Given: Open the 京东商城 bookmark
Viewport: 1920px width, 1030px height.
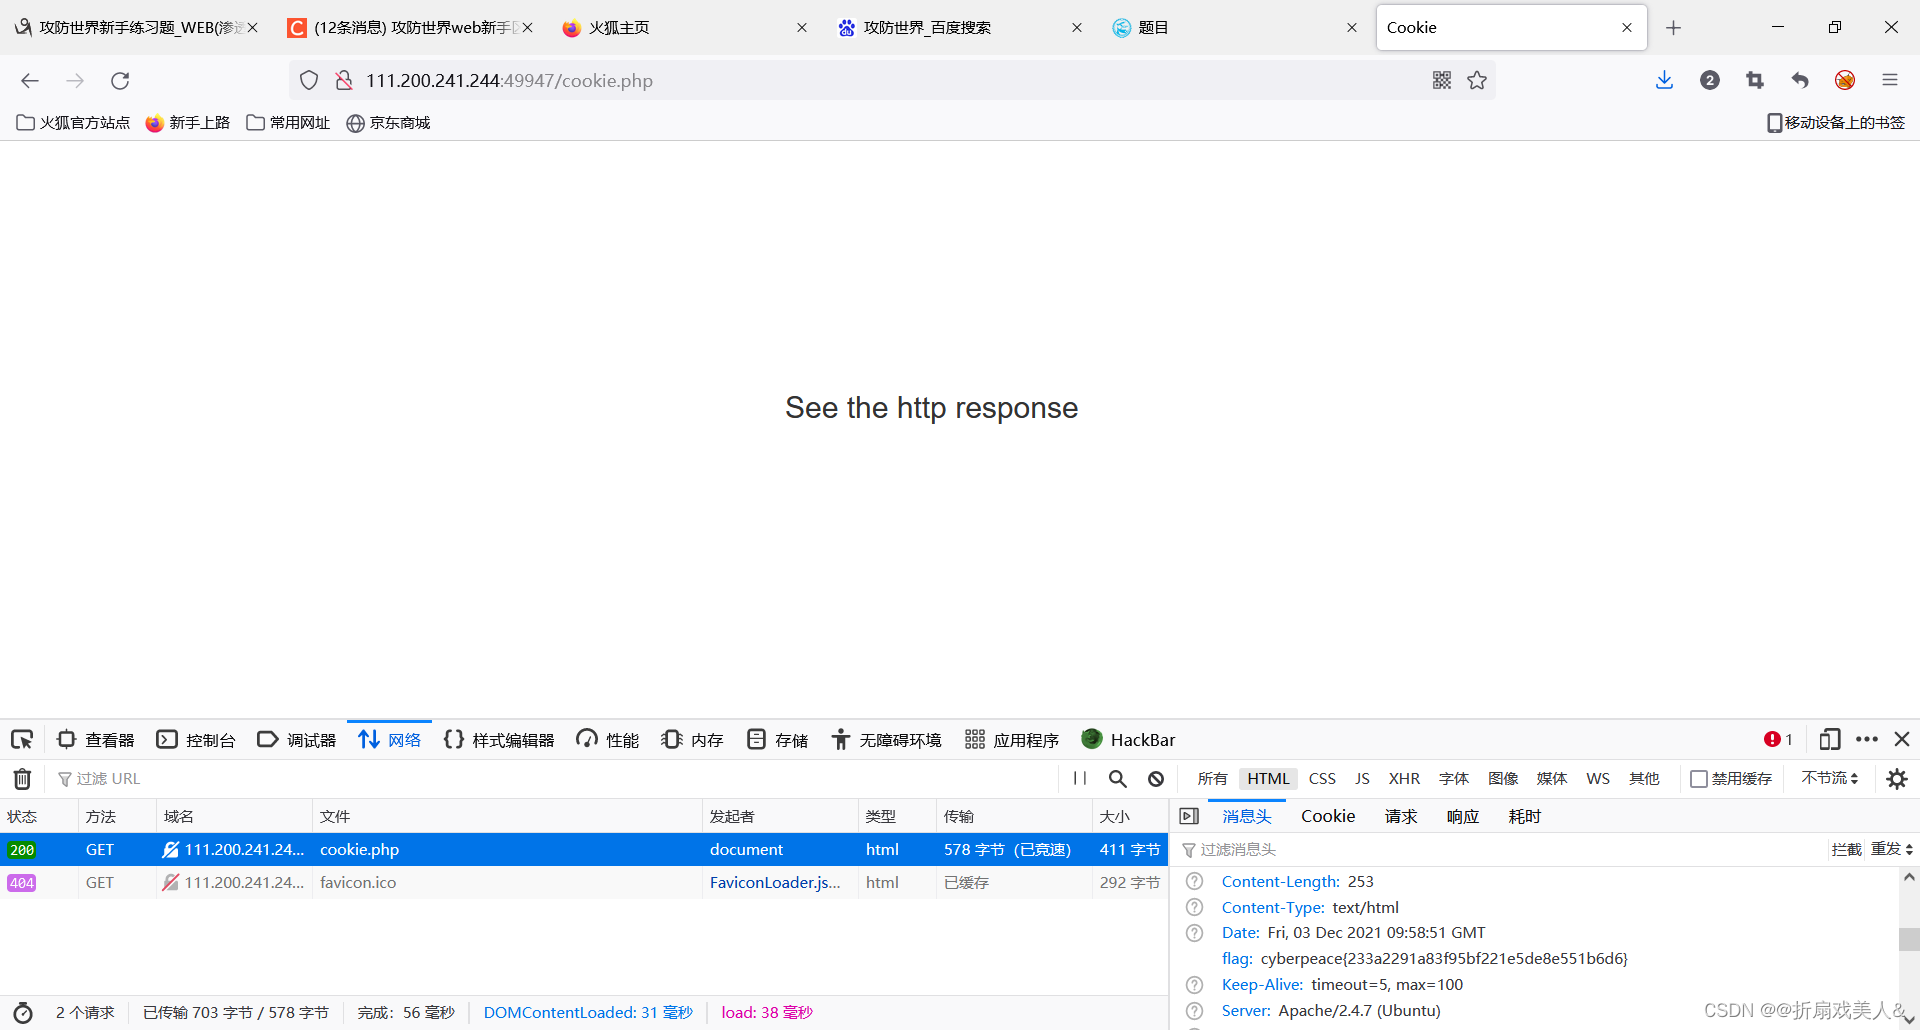Looking at the screenshot, I should point(388,123).
